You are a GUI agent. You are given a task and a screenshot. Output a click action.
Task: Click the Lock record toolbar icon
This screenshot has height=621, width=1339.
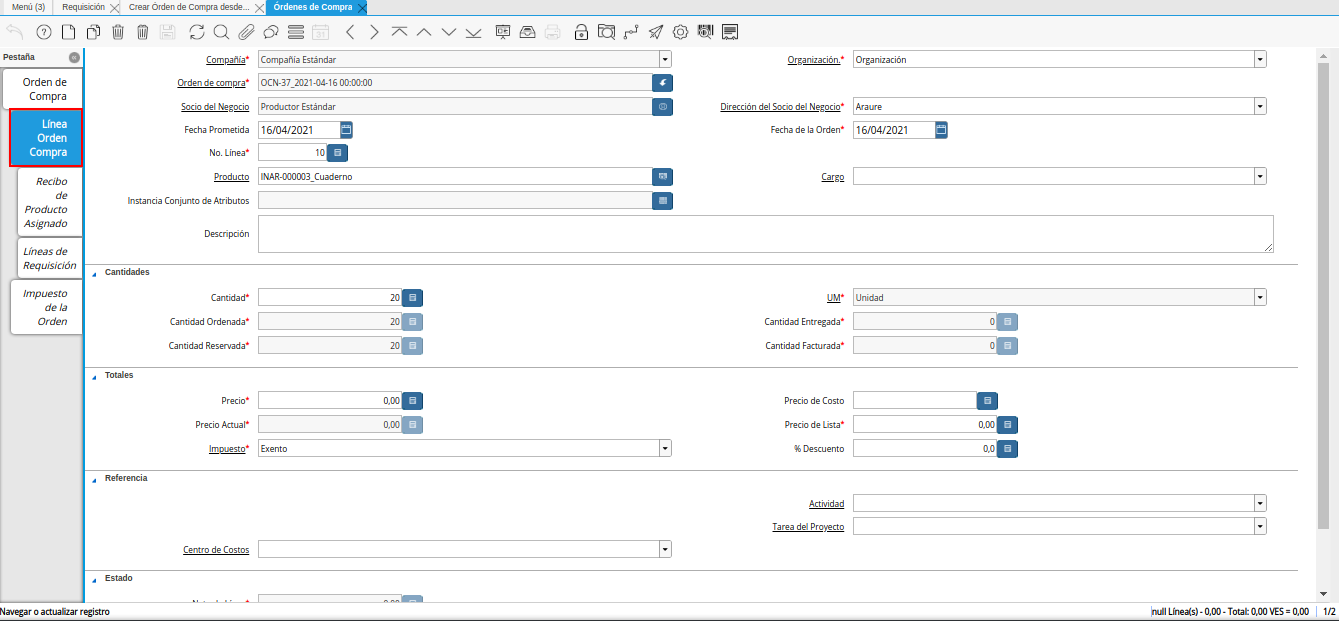click(x=581, y=32)
